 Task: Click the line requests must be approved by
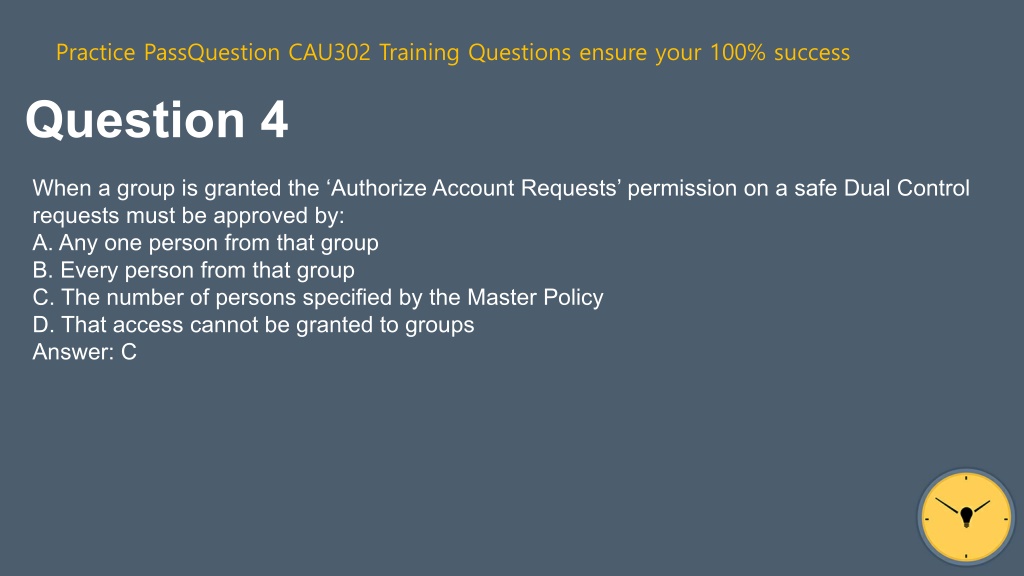pyautogui.click(x=188, y=216)
